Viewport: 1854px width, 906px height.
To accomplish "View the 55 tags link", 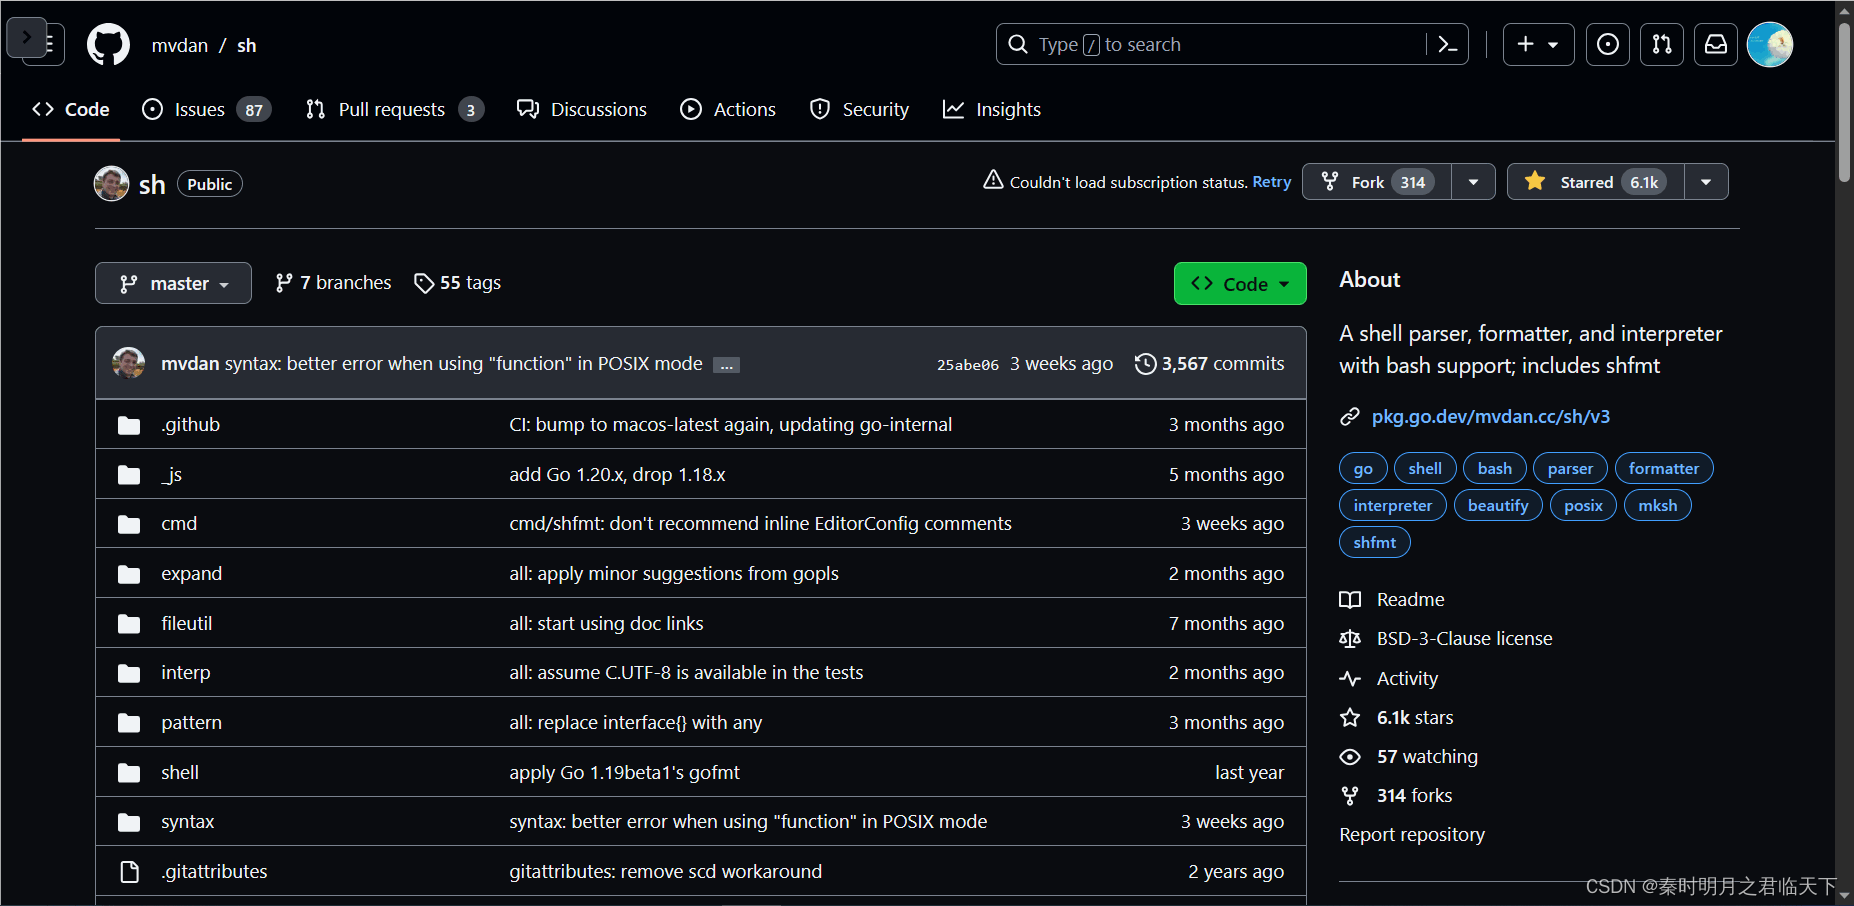I will click(458, 283).
